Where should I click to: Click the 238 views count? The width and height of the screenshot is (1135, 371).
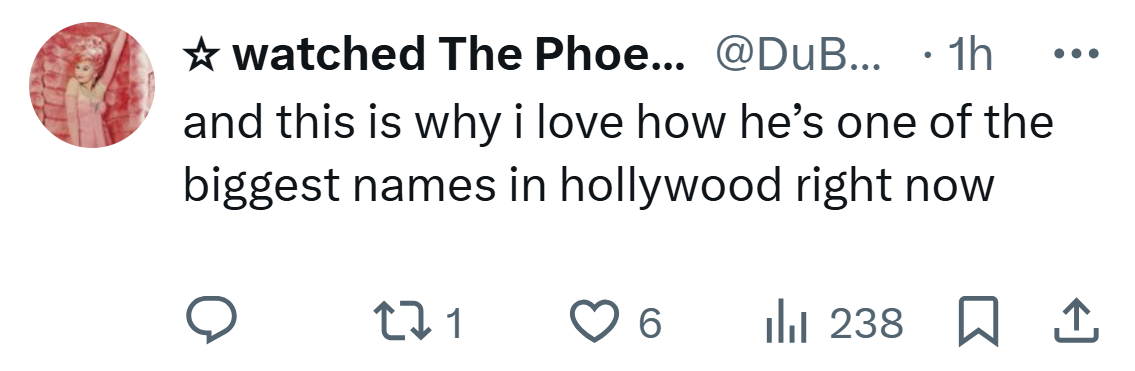[866, 323]
